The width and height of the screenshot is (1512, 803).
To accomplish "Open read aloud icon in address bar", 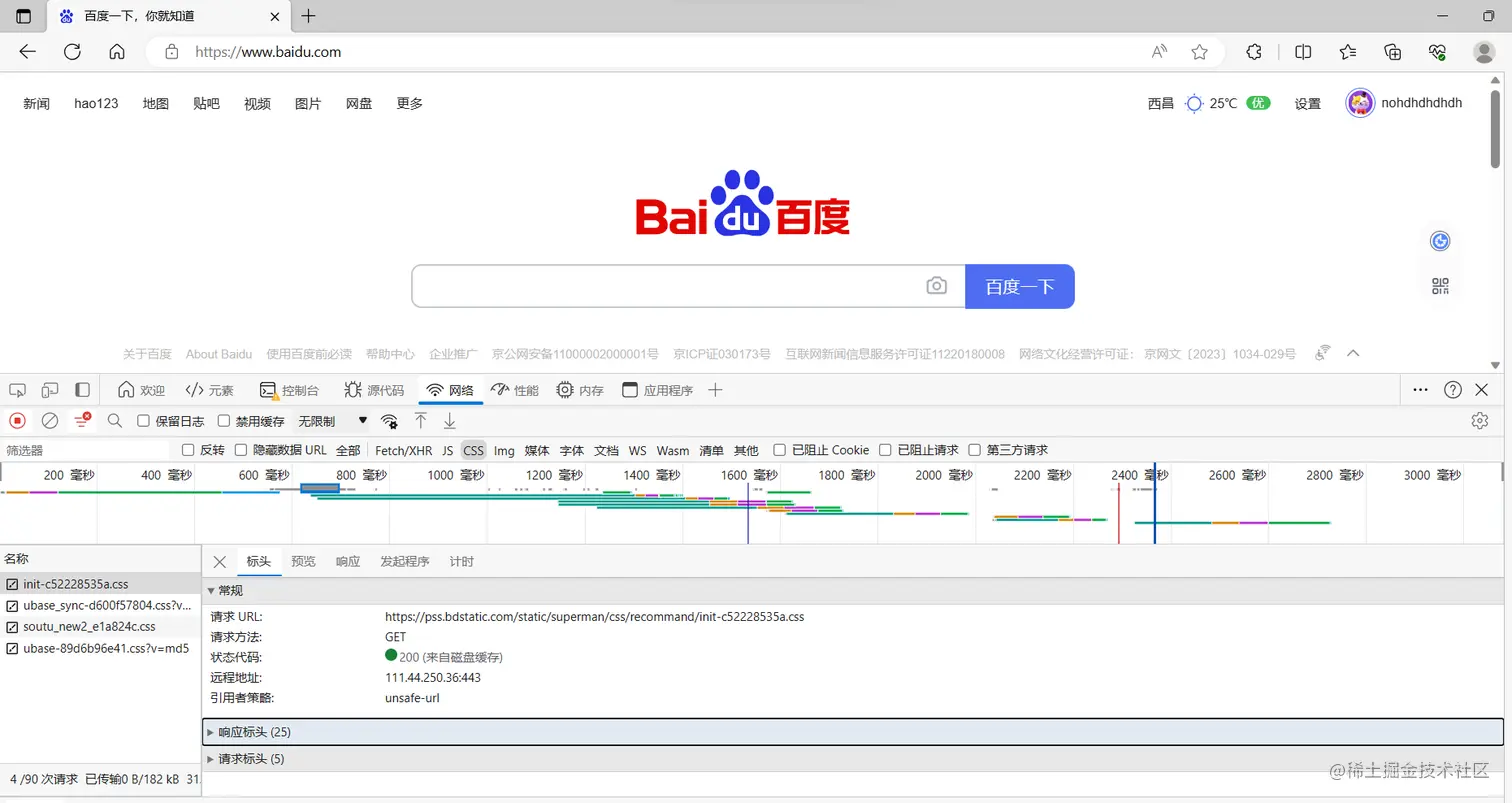I will click(x=1159, y=52).
